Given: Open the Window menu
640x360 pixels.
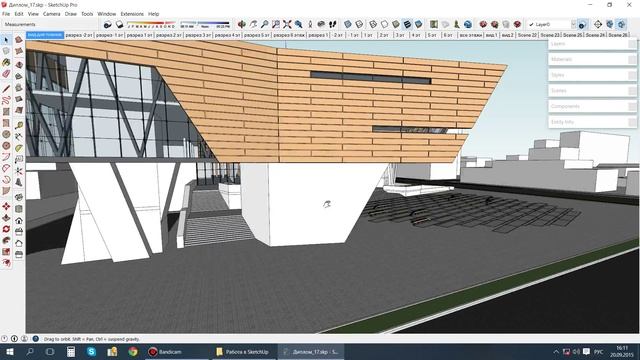Looking at the screenshot, I should 107,14.
